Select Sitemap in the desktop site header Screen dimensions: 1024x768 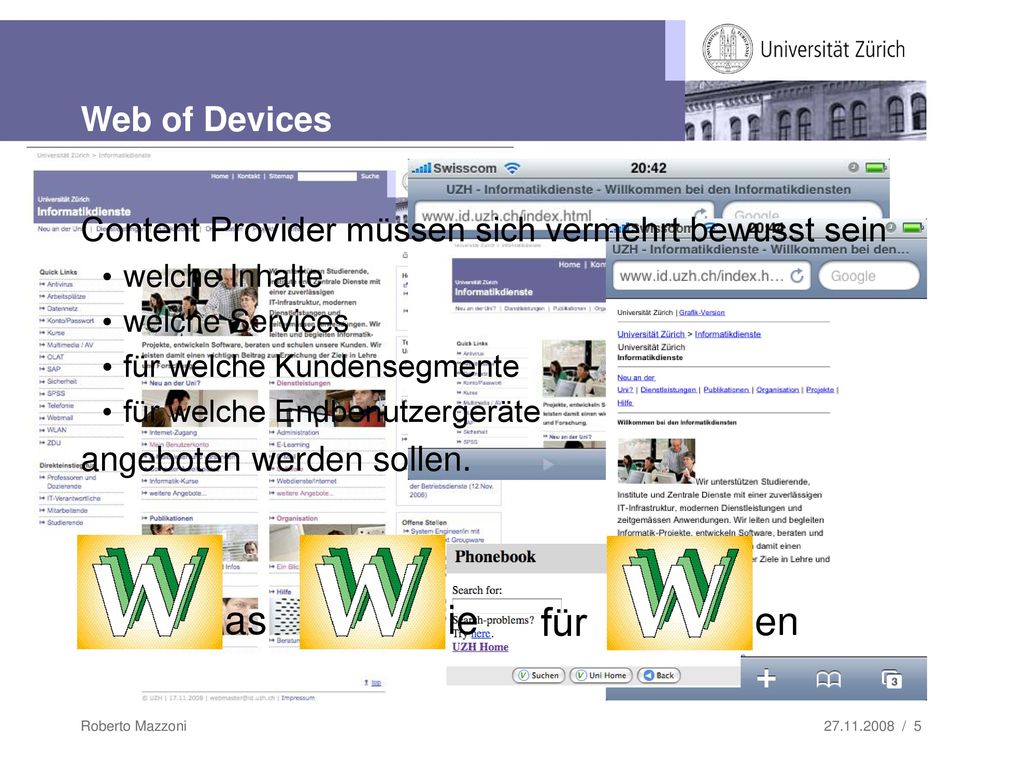[281, 176]
